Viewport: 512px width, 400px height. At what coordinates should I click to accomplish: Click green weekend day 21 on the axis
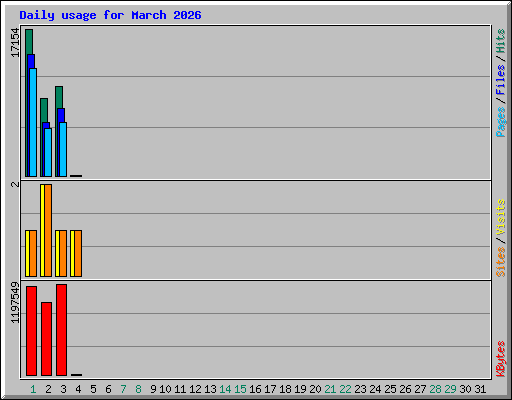pyautogui.click(x=330, y=389)
